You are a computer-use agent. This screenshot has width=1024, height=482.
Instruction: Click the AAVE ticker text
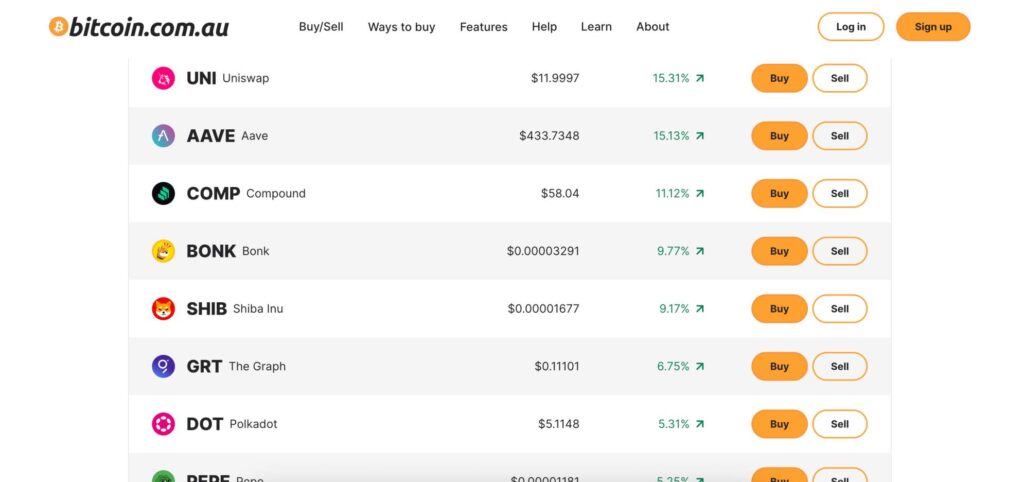(211, 136)
